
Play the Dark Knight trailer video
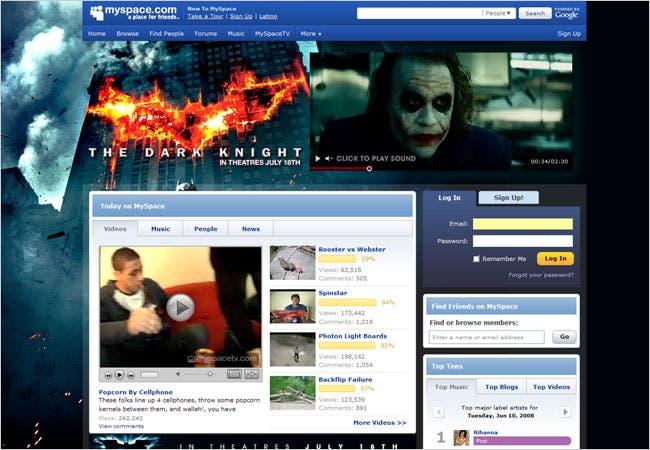pyautogui.click(x=318, y=158)
